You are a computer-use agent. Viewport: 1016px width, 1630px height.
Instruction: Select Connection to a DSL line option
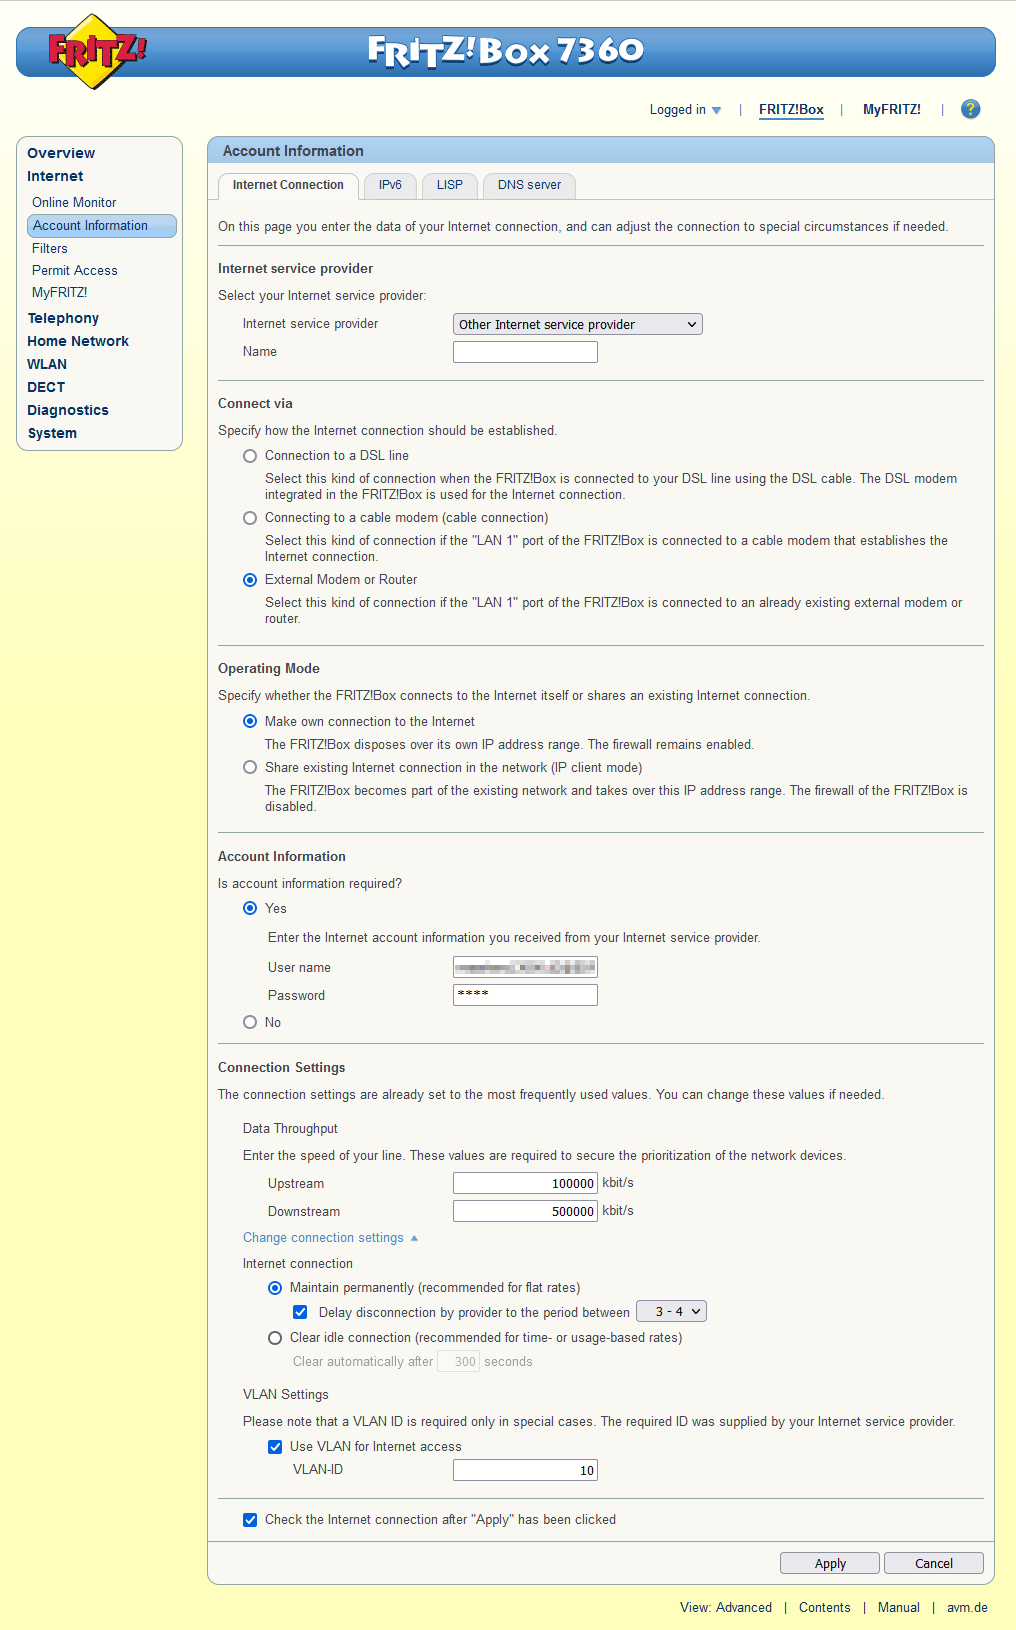pyautogui.click(x=250, y=456)
